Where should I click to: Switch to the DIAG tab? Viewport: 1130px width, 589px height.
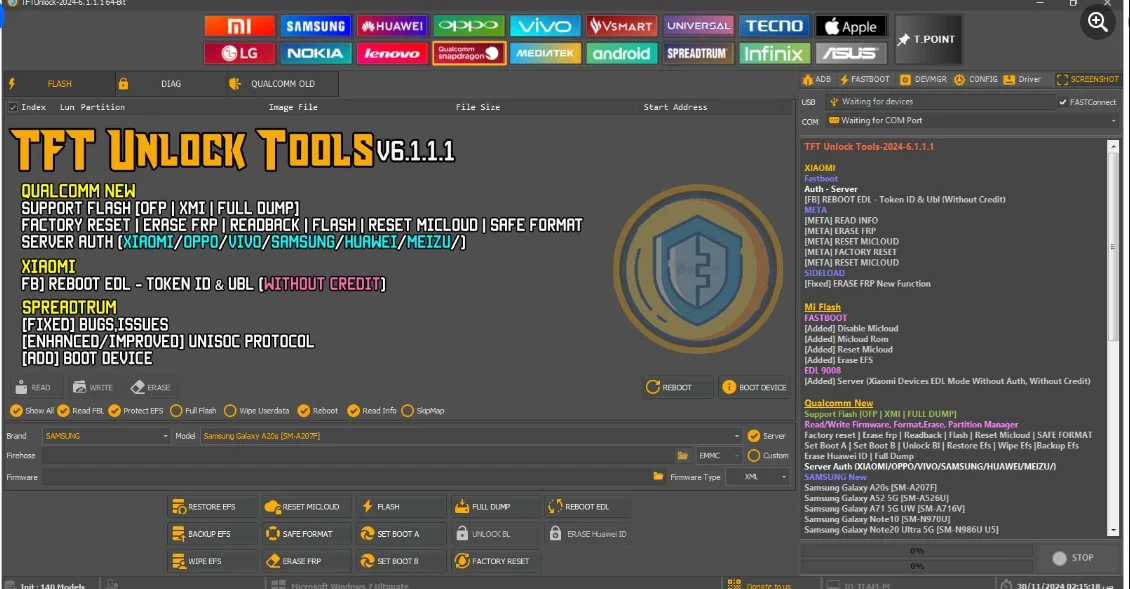171,84
